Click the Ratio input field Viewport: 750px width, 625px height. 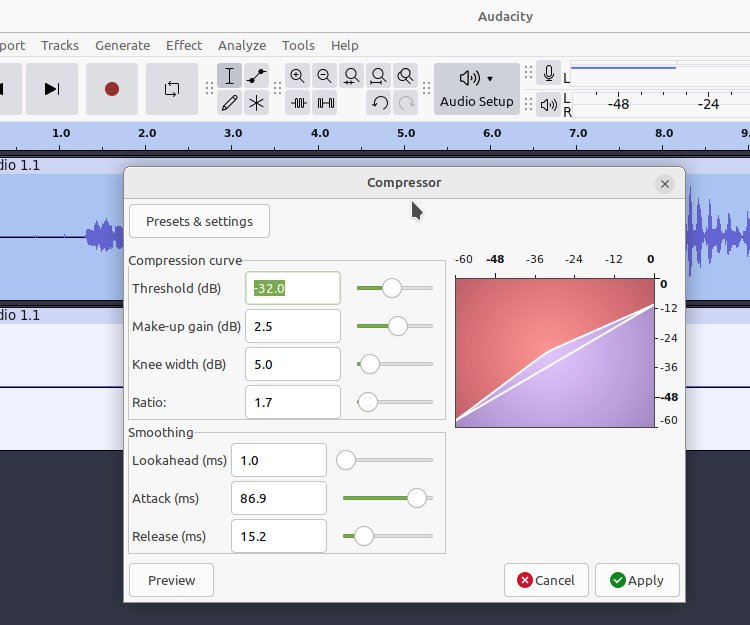[x=293, y=402]
